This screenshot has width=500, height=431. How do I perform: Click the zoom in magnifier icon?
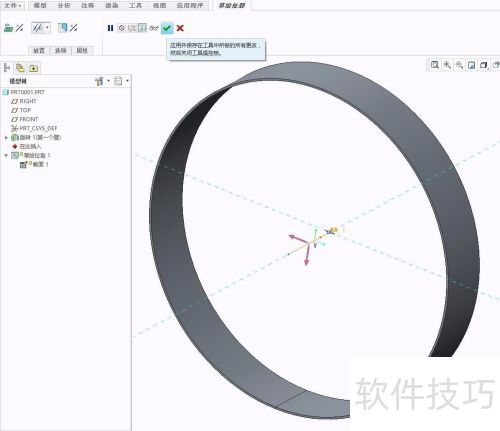pos(447,65)
